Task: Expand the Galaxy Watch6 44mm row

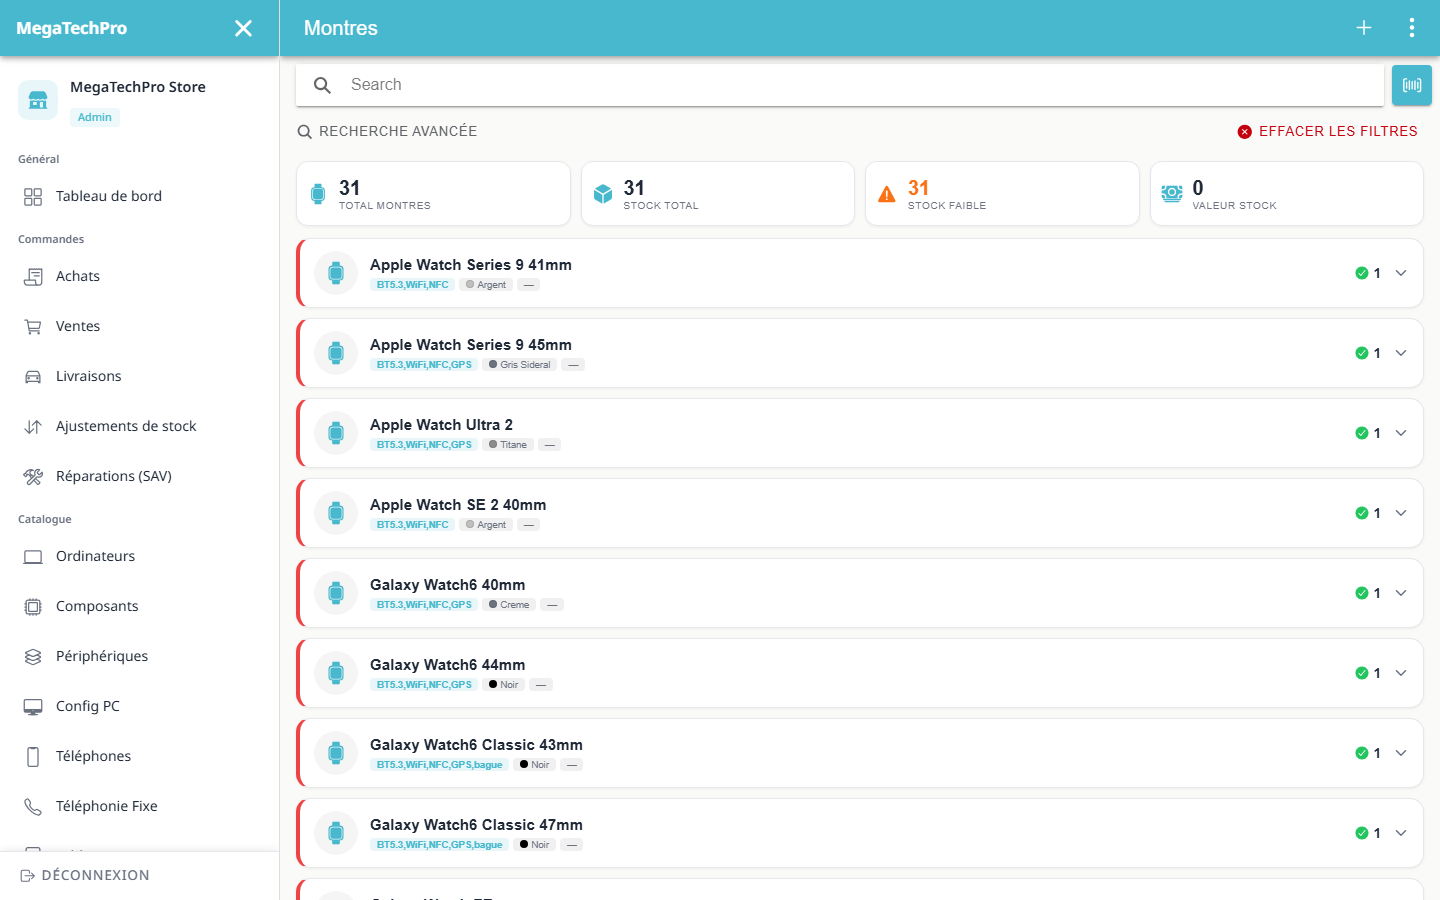Action: tap(1401, 673)
